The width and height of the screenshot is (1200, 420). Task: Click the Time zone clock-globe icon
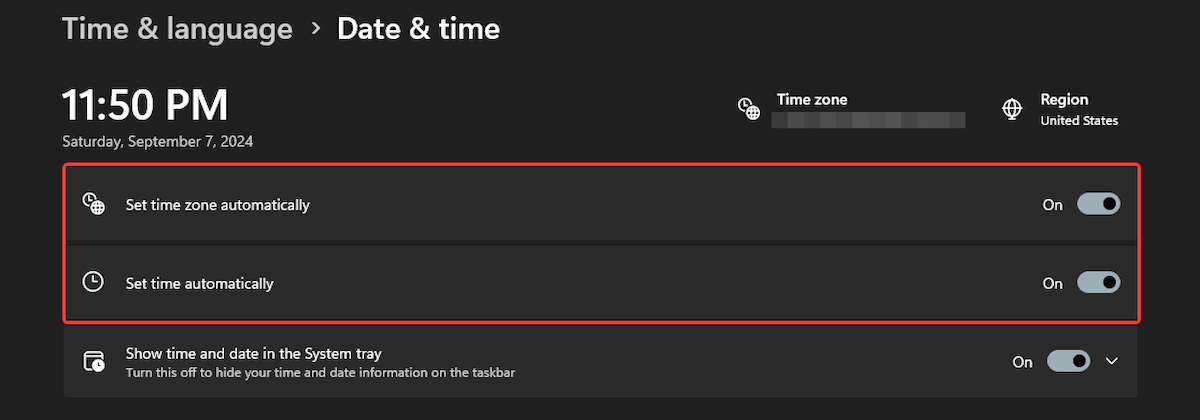click(x=748, y=109)
